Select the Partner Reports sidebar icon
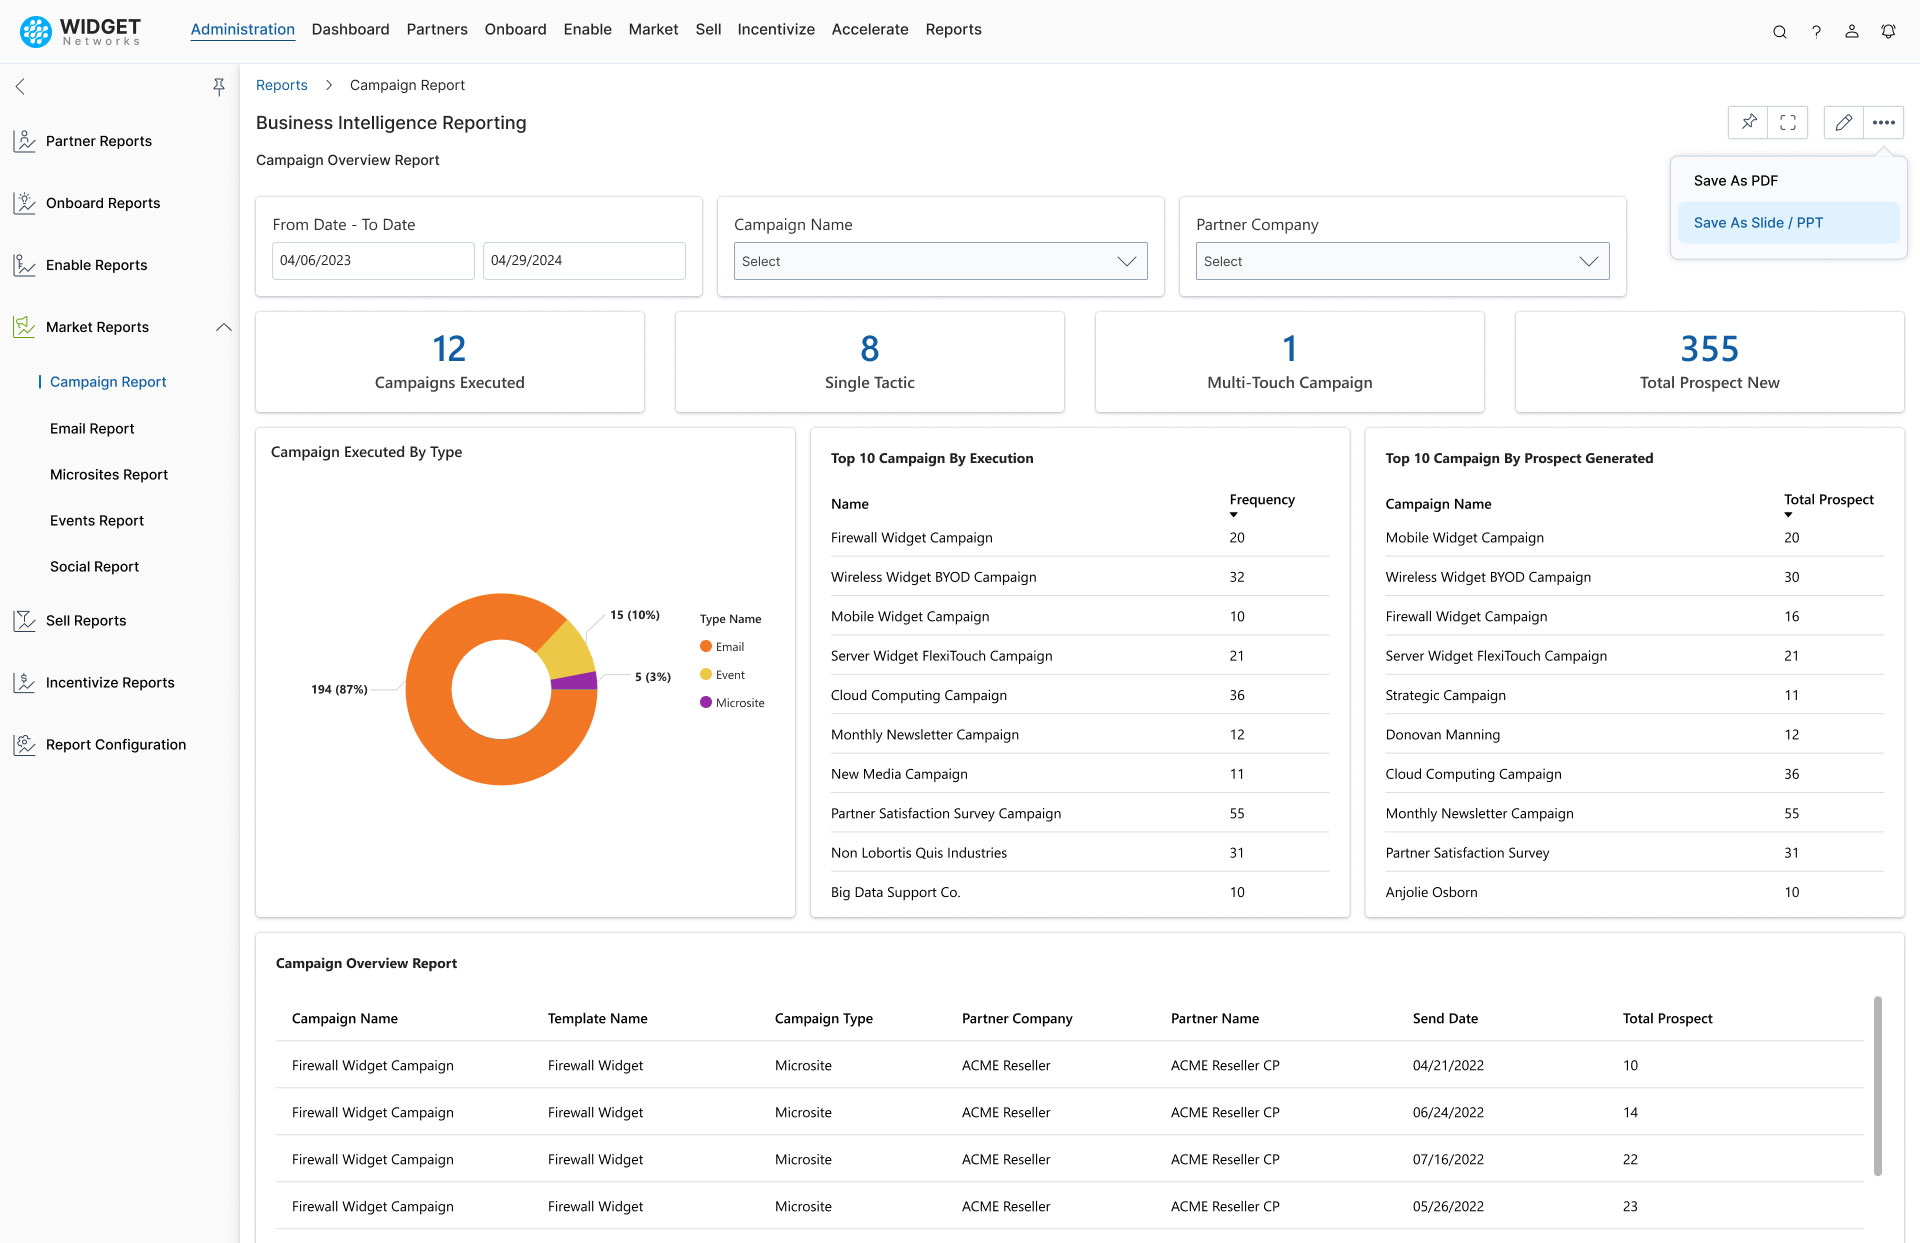The width and height of the screenshot is (1920, 1243). pos(25,141)
